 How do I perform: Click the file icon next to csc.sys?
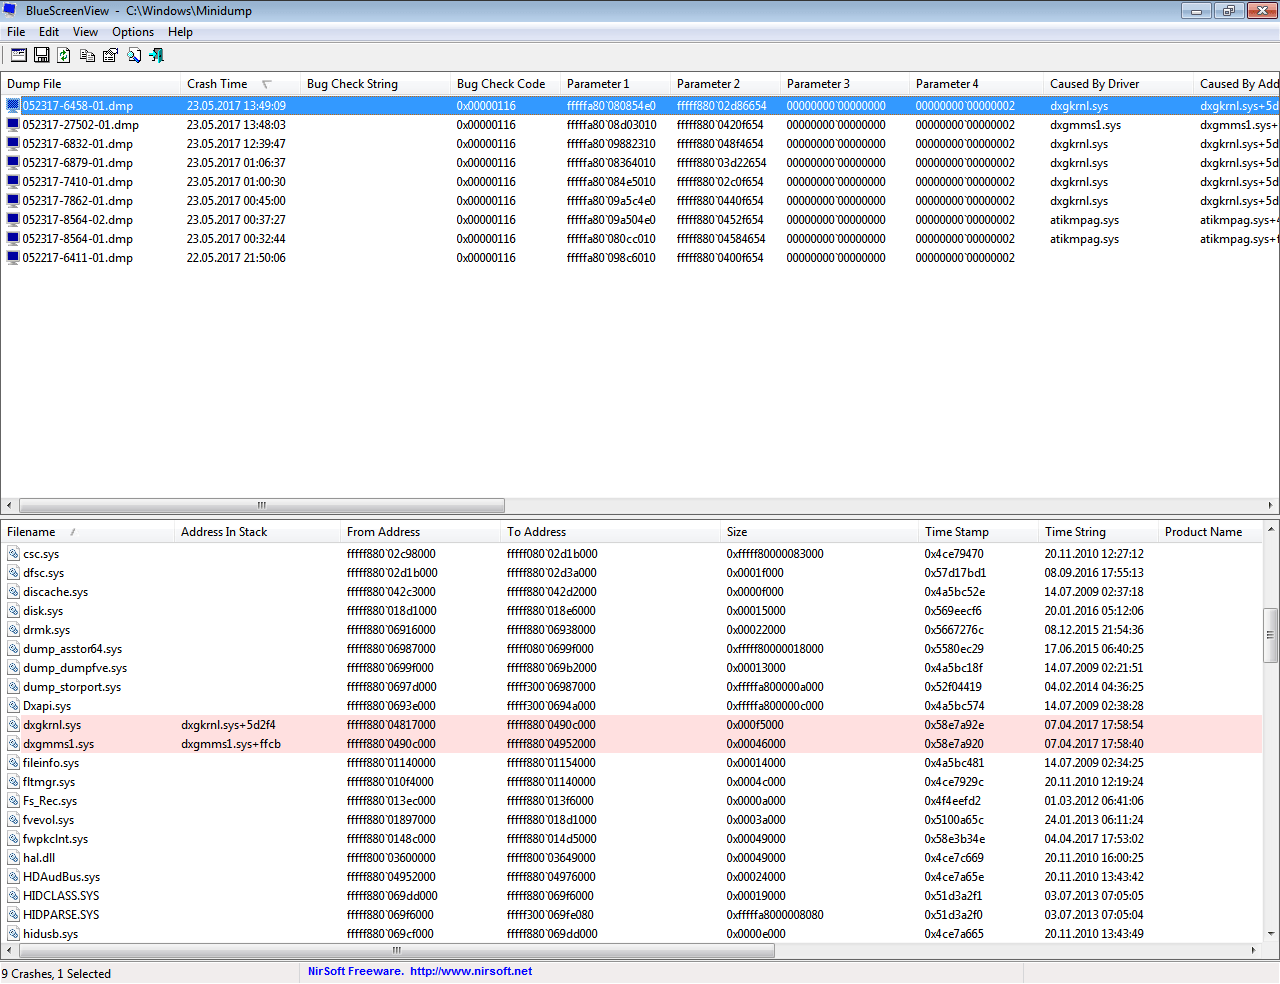(x=14, y=554)
